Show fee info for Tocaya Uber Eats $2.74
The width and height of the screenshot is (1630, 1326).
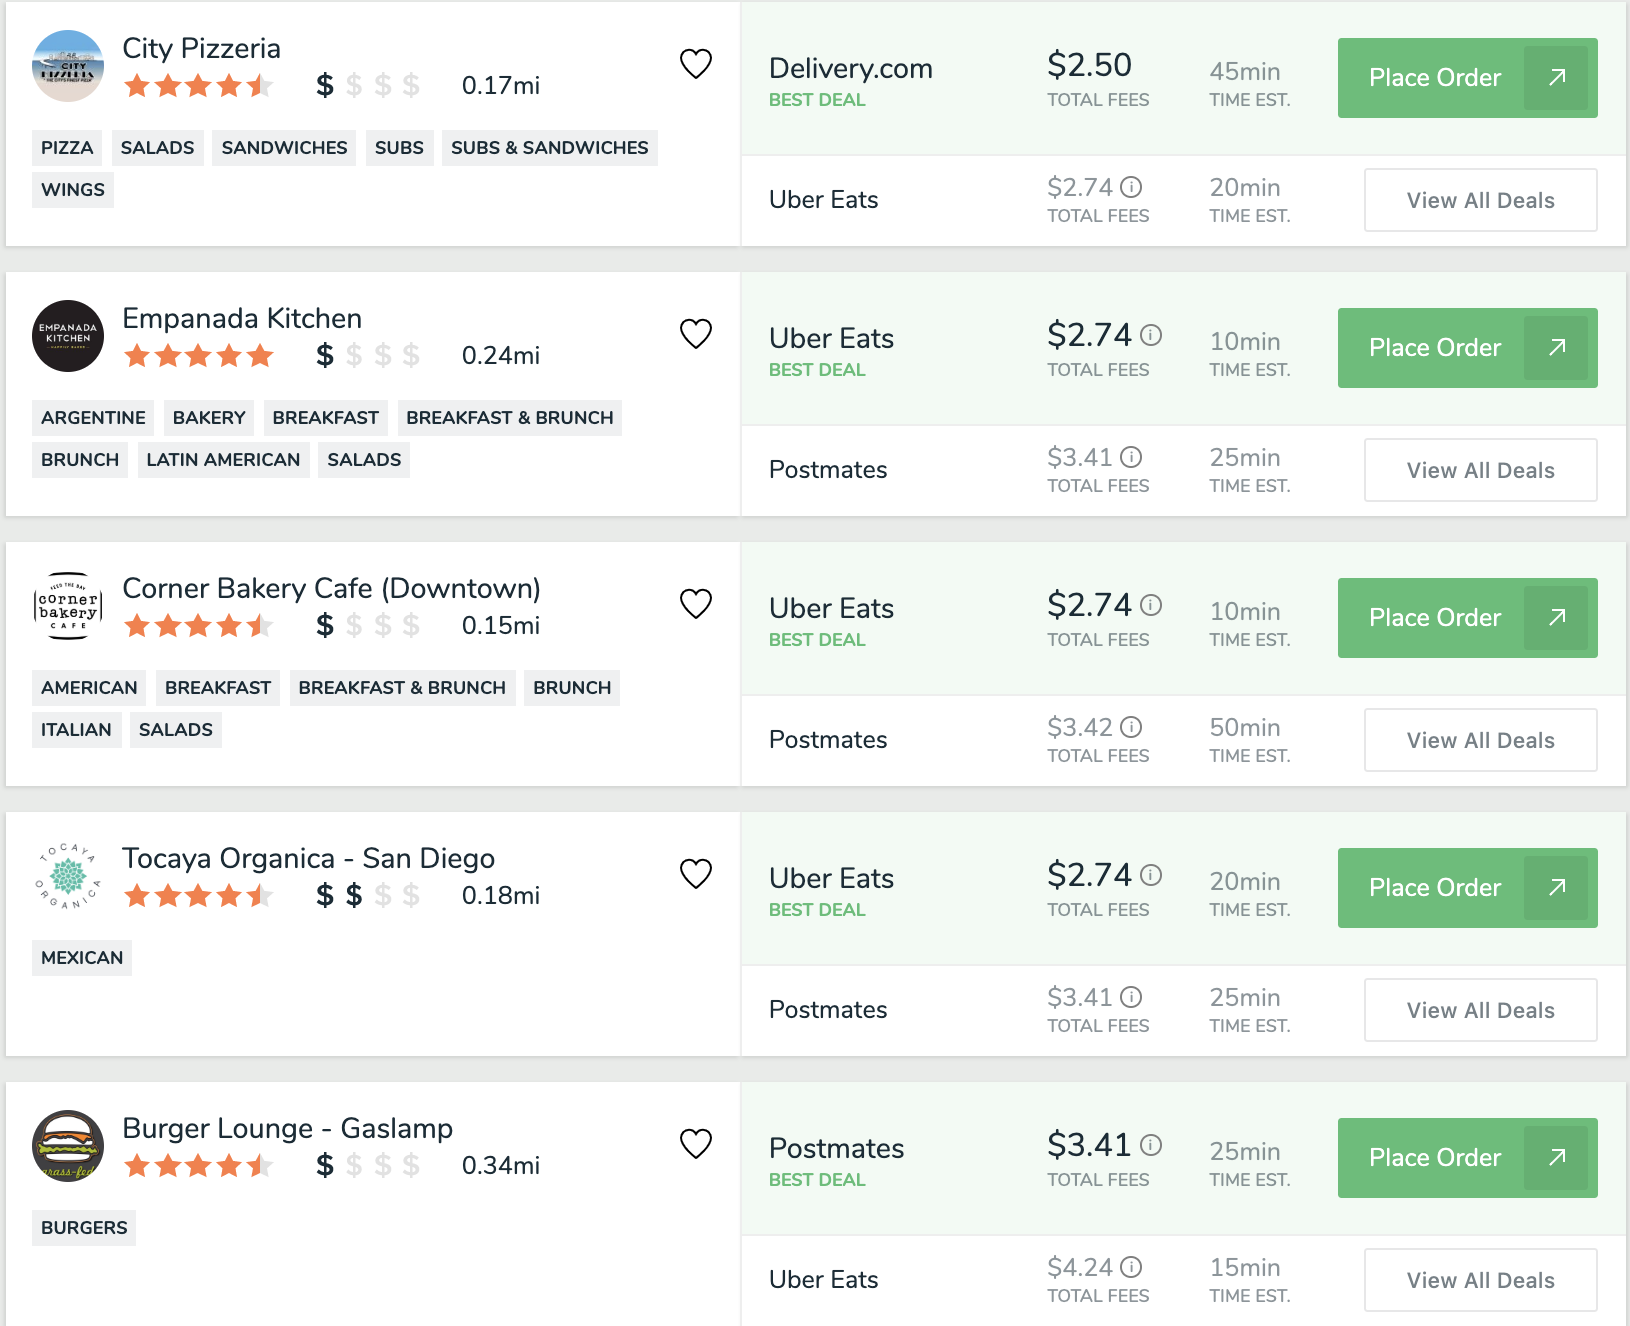click(x=1151, y=875)
